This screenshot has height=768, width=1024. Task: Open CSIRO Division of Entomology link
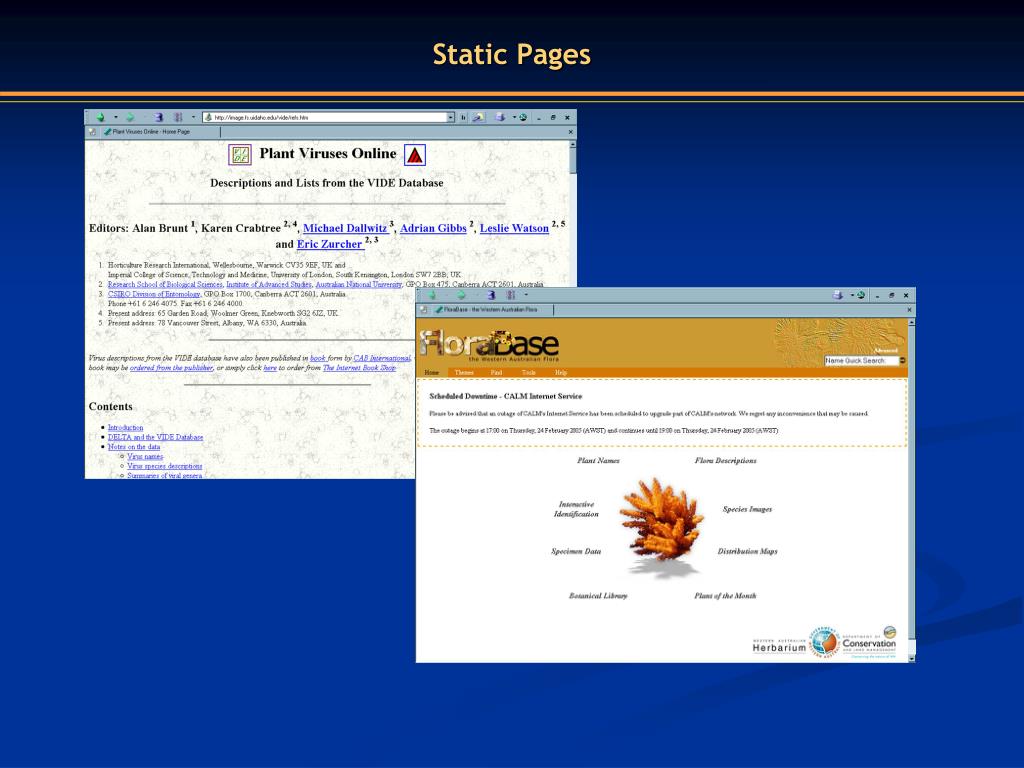[154, 294]
